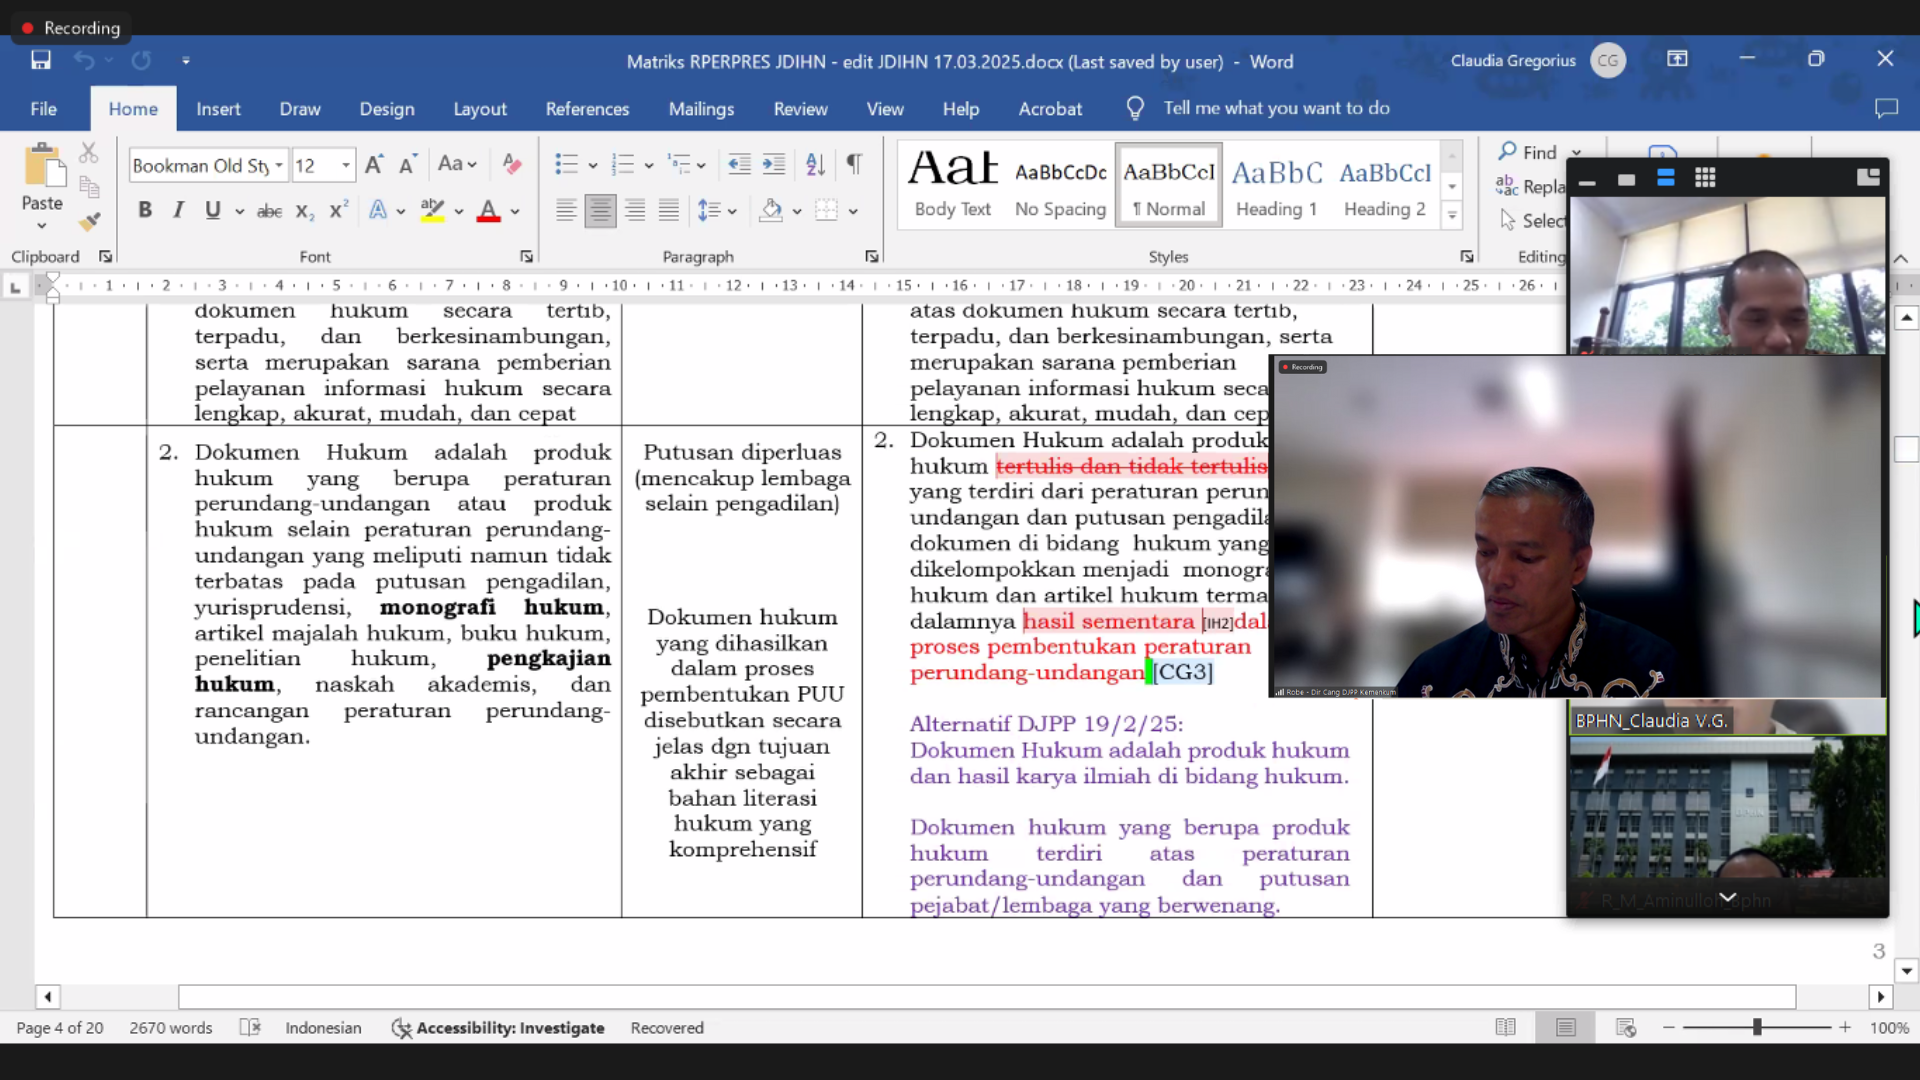Decrease font size with shrink font icon
This screenshot has height=1080, width=1920.
click(x=407, y=165)
